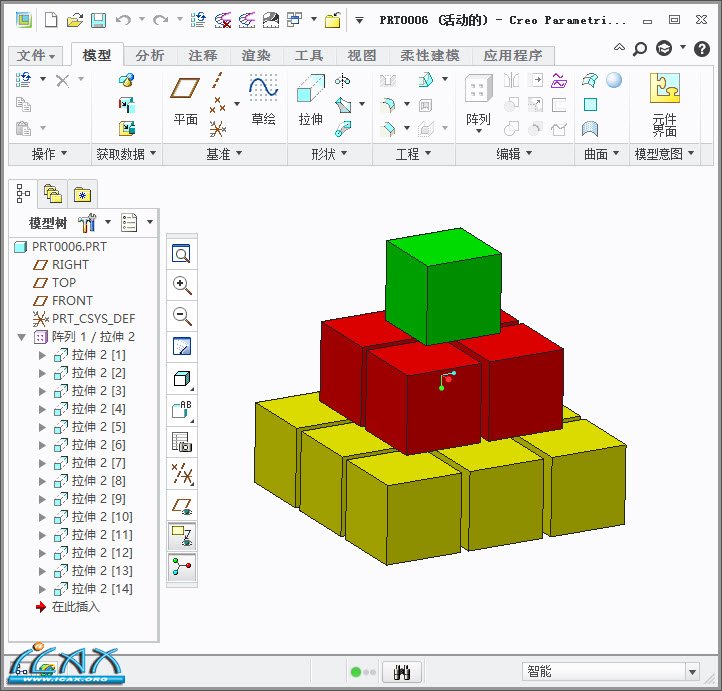Open the 操作 group dropdown
This screenshot has width=722, height=691.
click(x=49, y=154)
